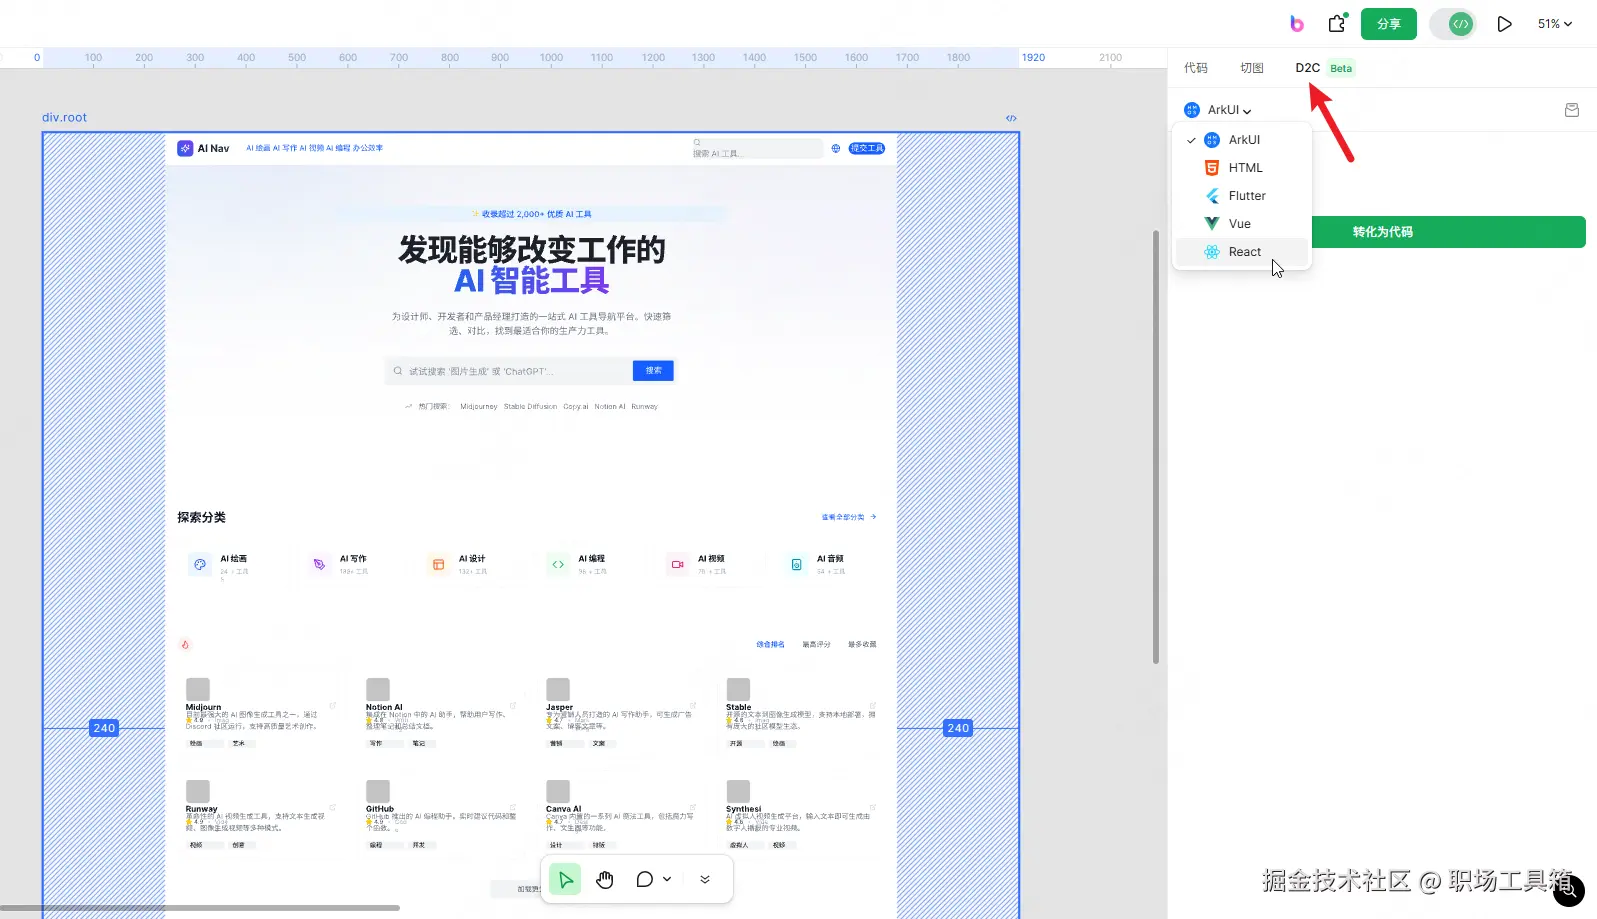Expand the comment tool options chevron

[667, 879]
